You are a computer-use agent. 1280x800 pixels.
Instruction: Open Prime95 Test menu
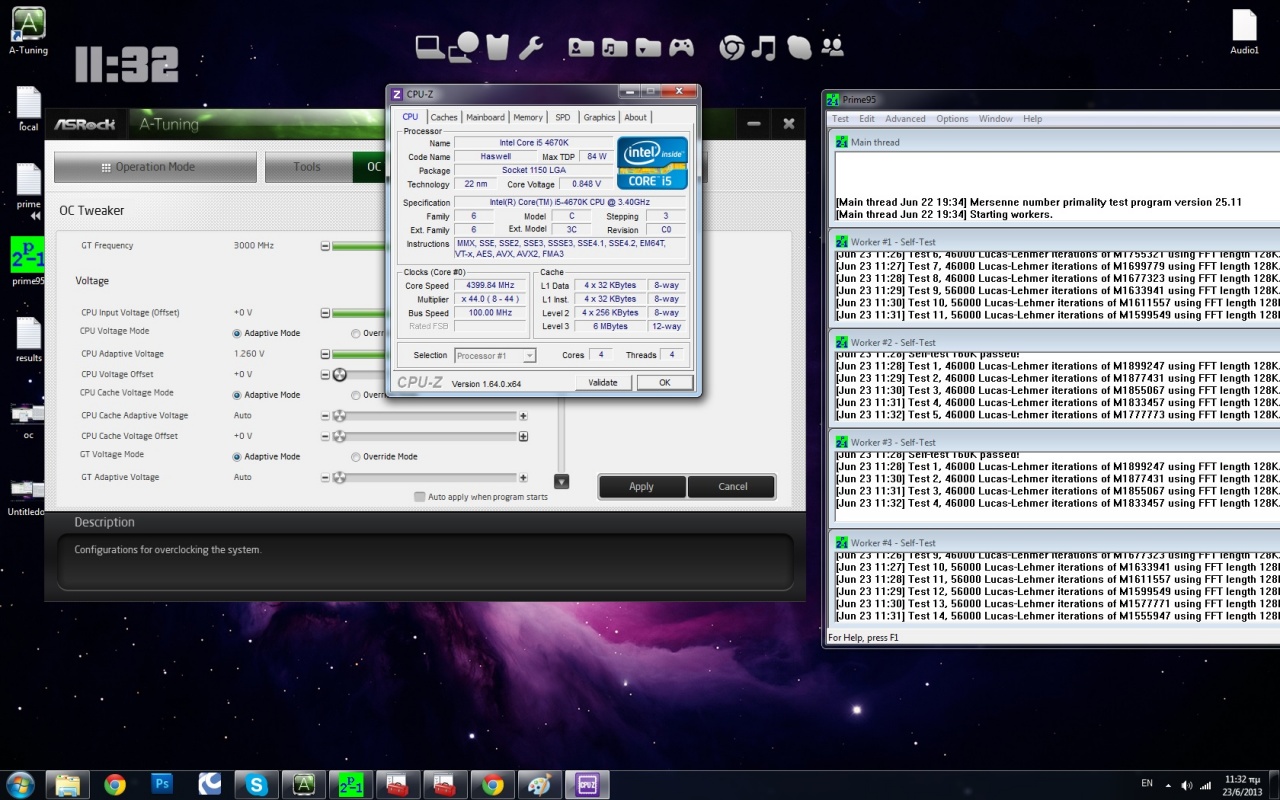point(841,119)
